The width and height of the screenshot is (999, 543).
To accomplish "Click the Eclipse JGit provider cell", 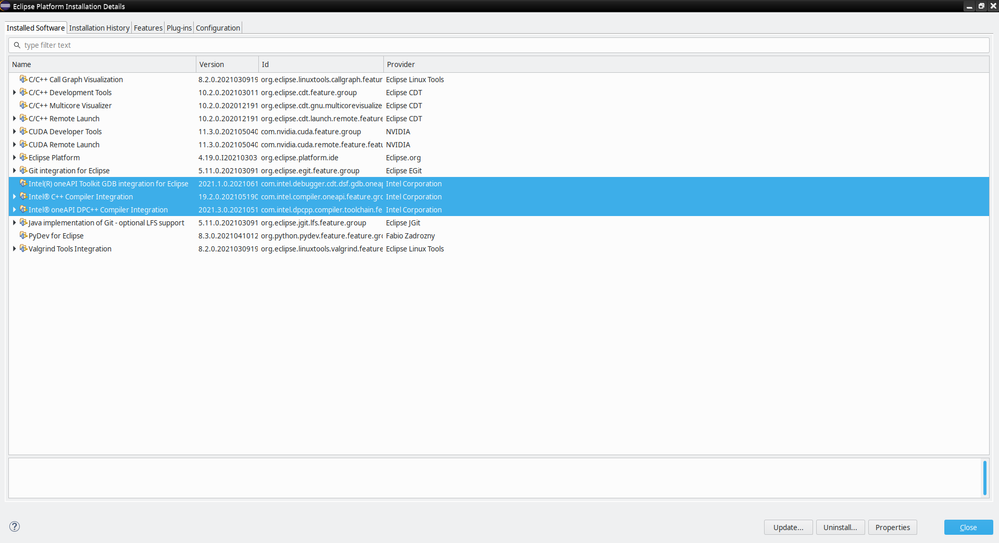I will pyautogui.click(x=403, y=222).
